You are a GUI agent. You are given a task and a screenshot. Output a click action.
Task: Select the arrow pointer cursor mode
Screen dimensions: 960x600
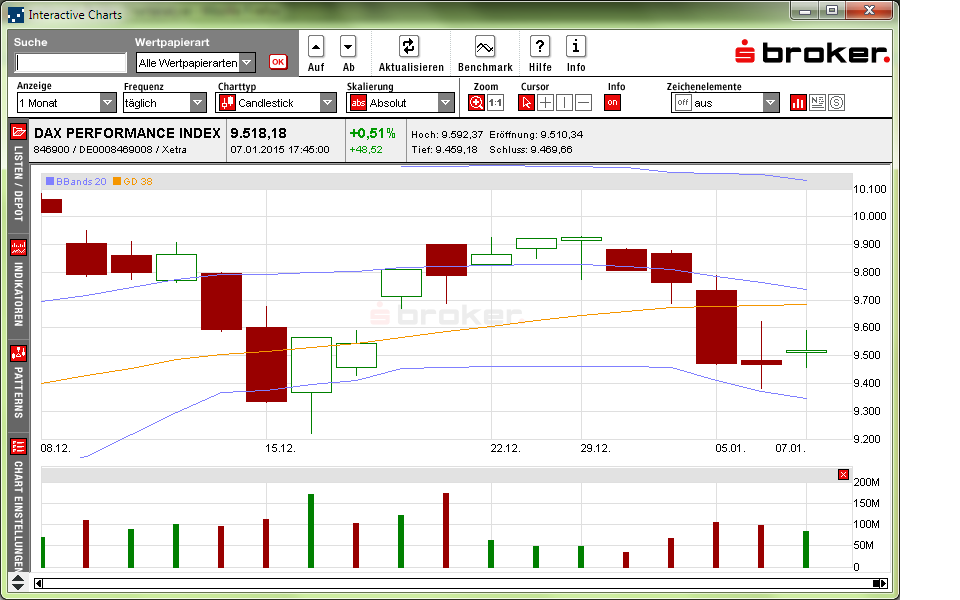526,103
